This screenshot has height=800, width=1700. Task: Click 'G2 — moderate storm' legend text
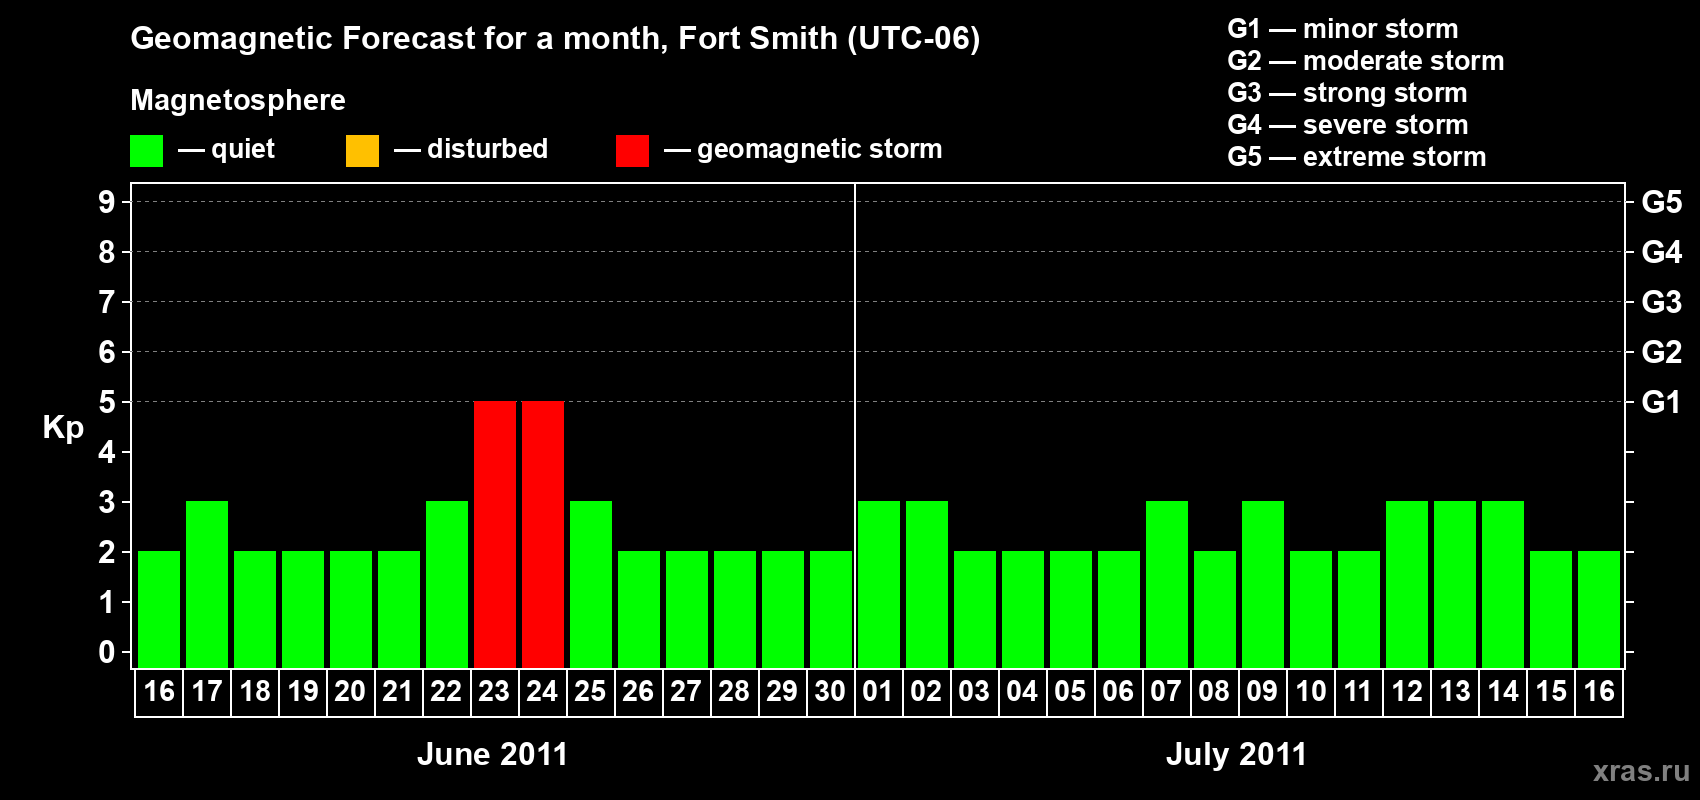(1366, 61)
